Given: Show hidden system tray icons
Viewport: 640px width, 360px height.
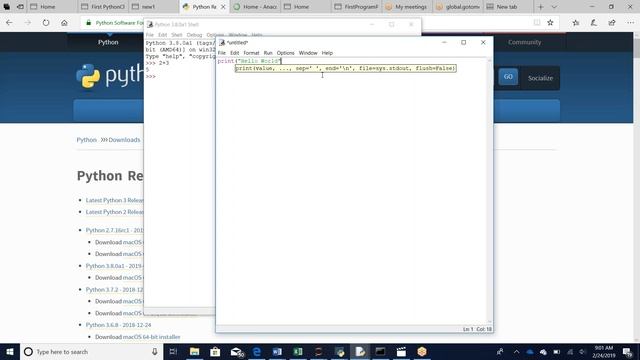Looking at the screenshot, I should coord(516,351).
